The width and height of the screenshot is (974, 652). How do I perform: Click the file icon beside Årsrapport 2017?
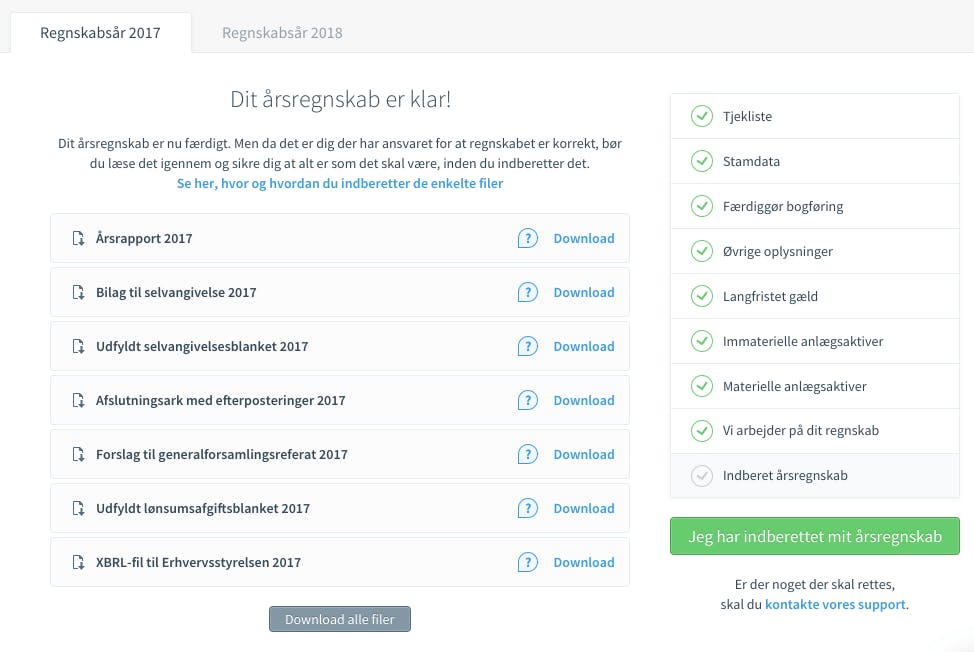coord(78,238)
